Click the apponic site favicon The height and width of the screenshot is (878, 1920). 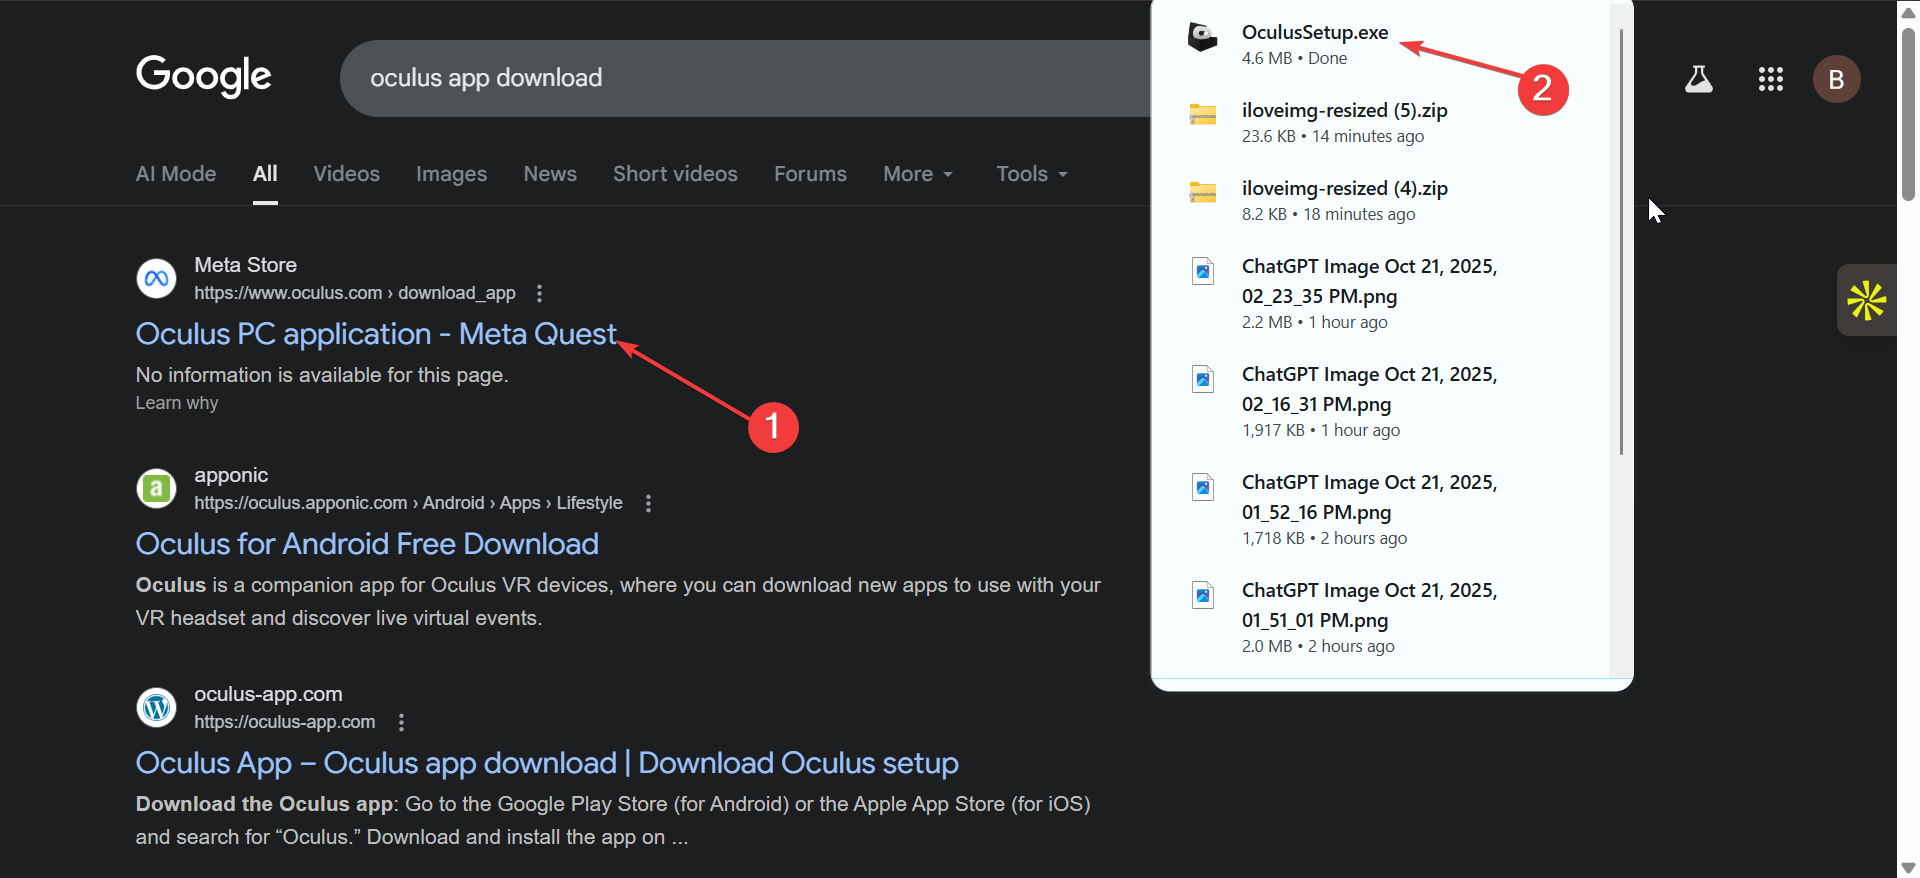point(156,488)
